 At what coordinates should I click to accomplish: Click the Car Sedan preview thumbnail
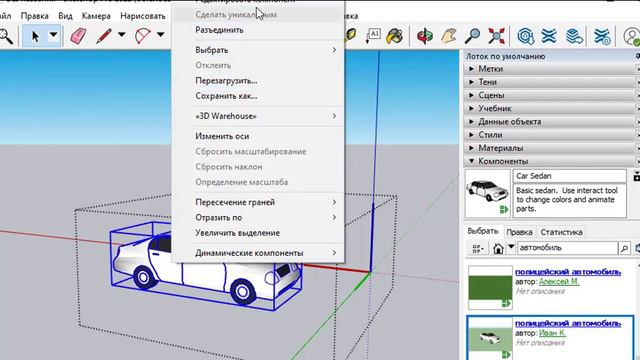pos(488,193)
